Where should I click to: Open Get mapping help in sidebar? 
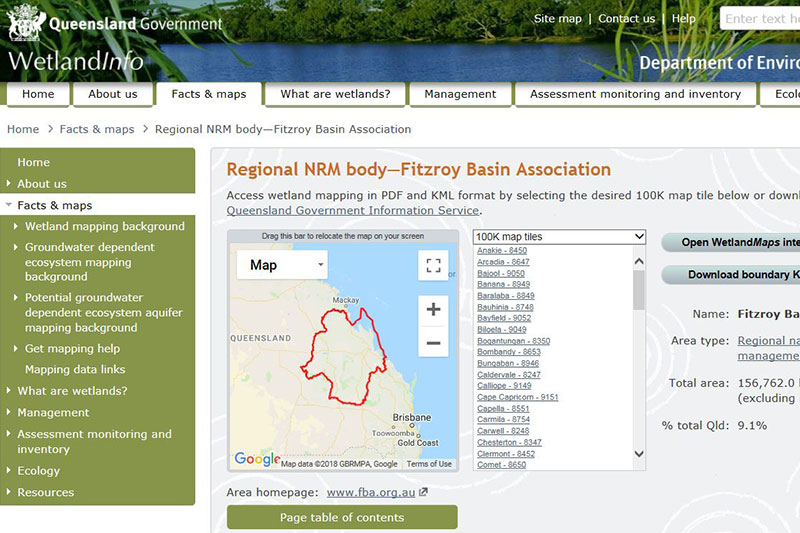pos(72,348)
